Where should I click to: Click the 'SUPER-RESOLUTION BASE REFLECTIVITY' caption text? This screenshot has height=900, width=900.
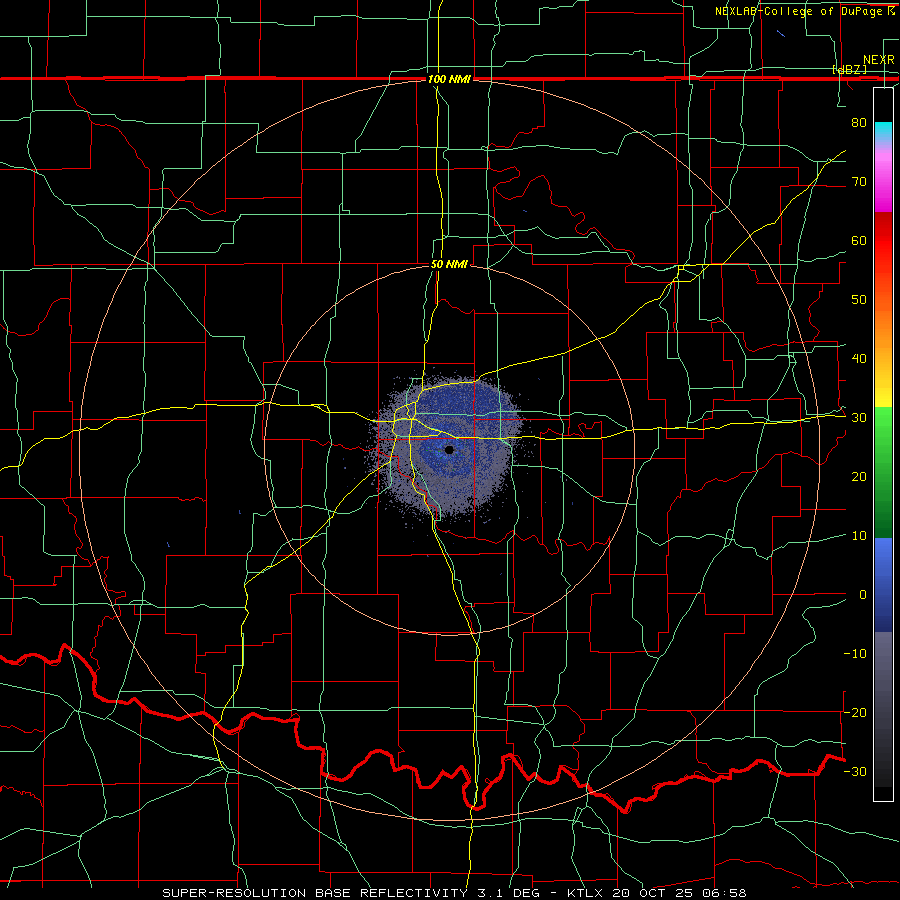coord(315,893)
